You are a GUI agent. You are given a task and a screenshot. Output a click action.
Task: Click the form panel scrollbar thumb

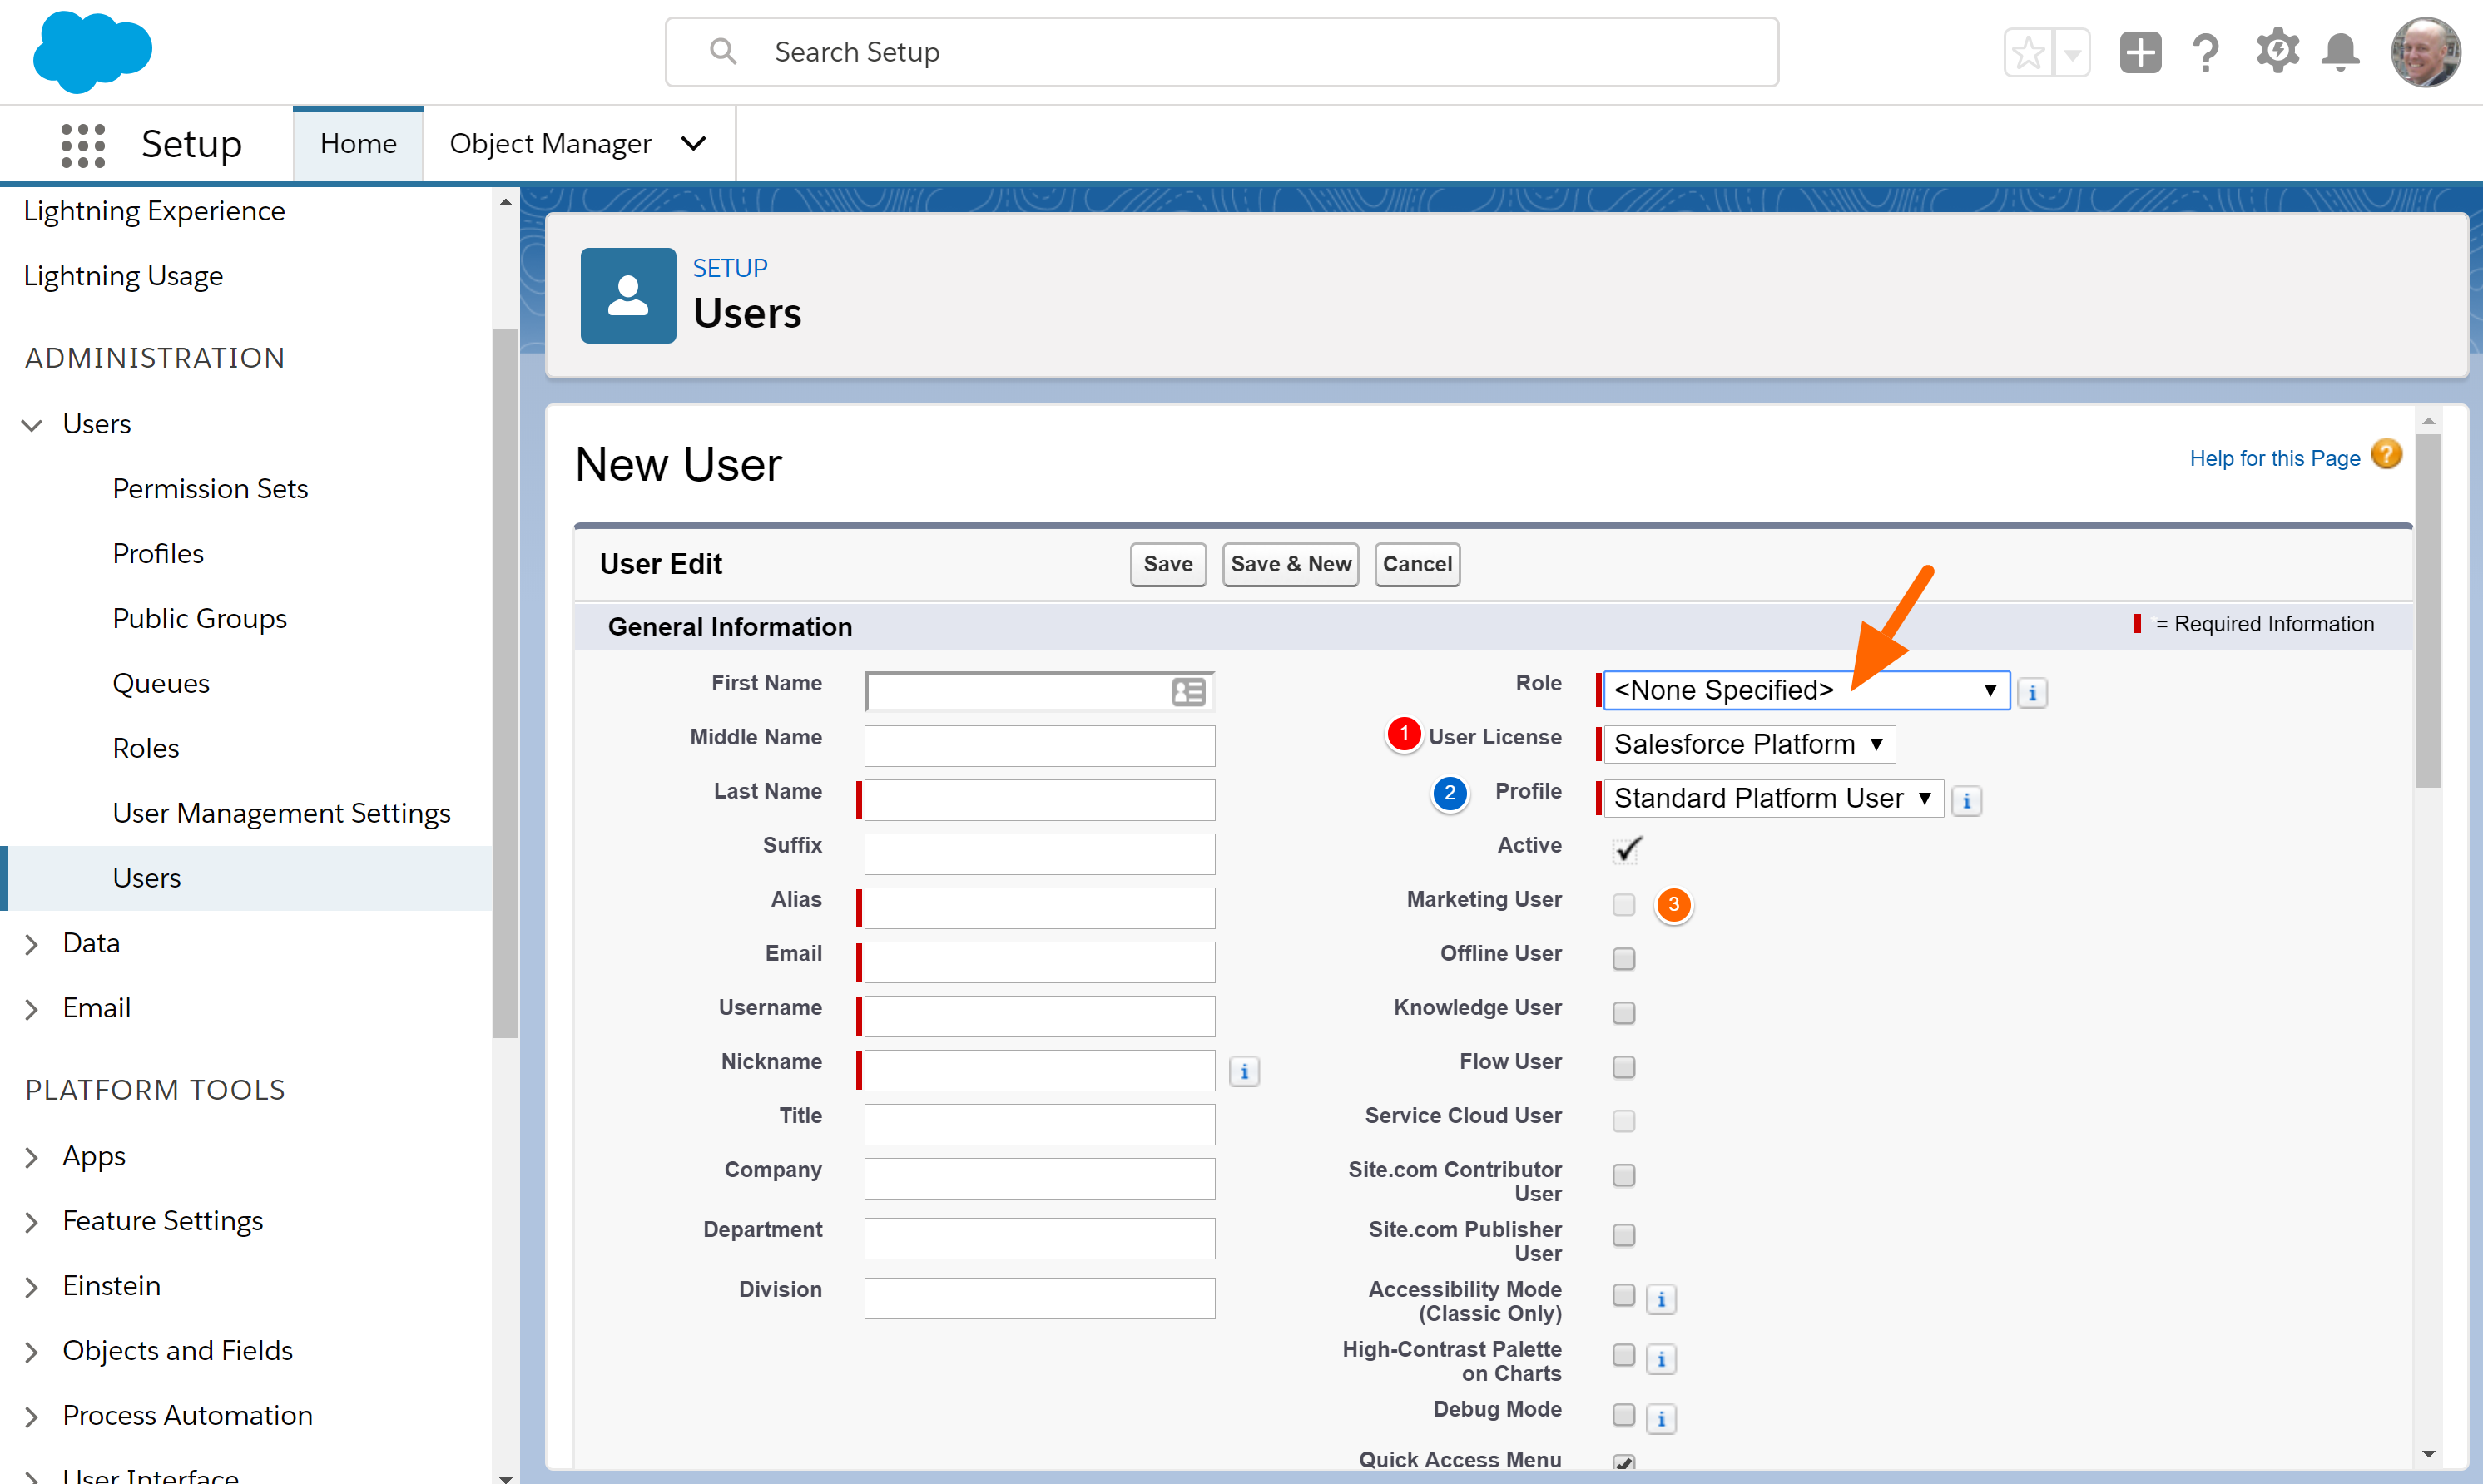pyautogui.click(x=2428, y=610)
